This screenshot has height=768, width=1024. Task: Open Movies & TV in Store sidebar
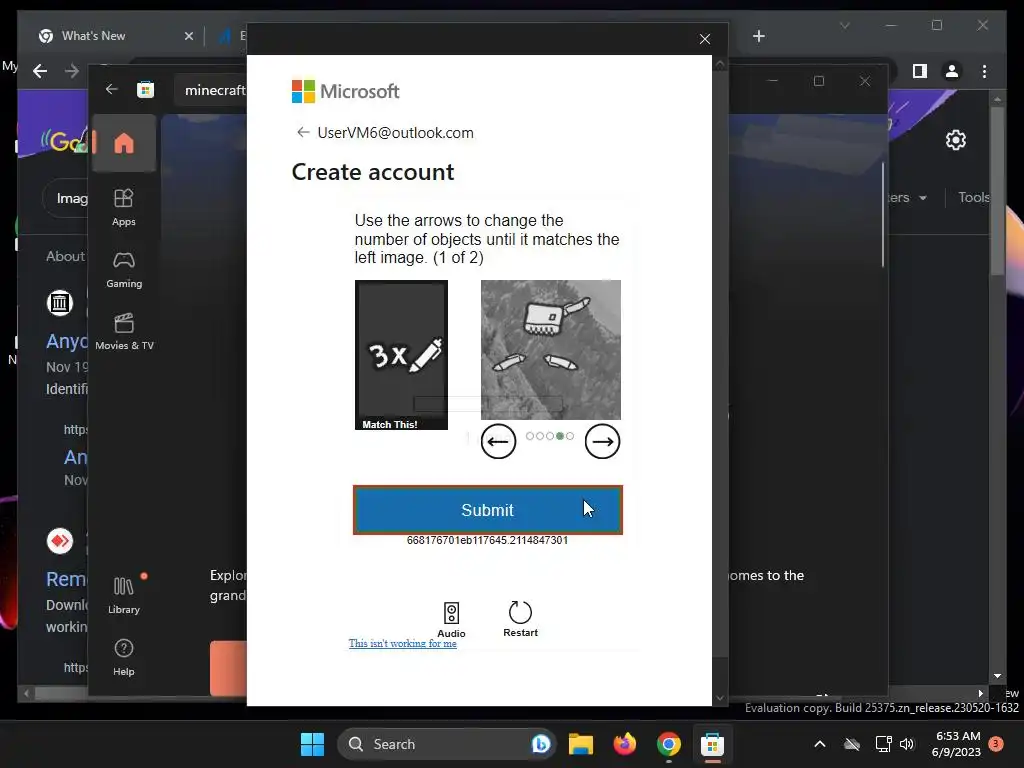click(x=124, y=331)
